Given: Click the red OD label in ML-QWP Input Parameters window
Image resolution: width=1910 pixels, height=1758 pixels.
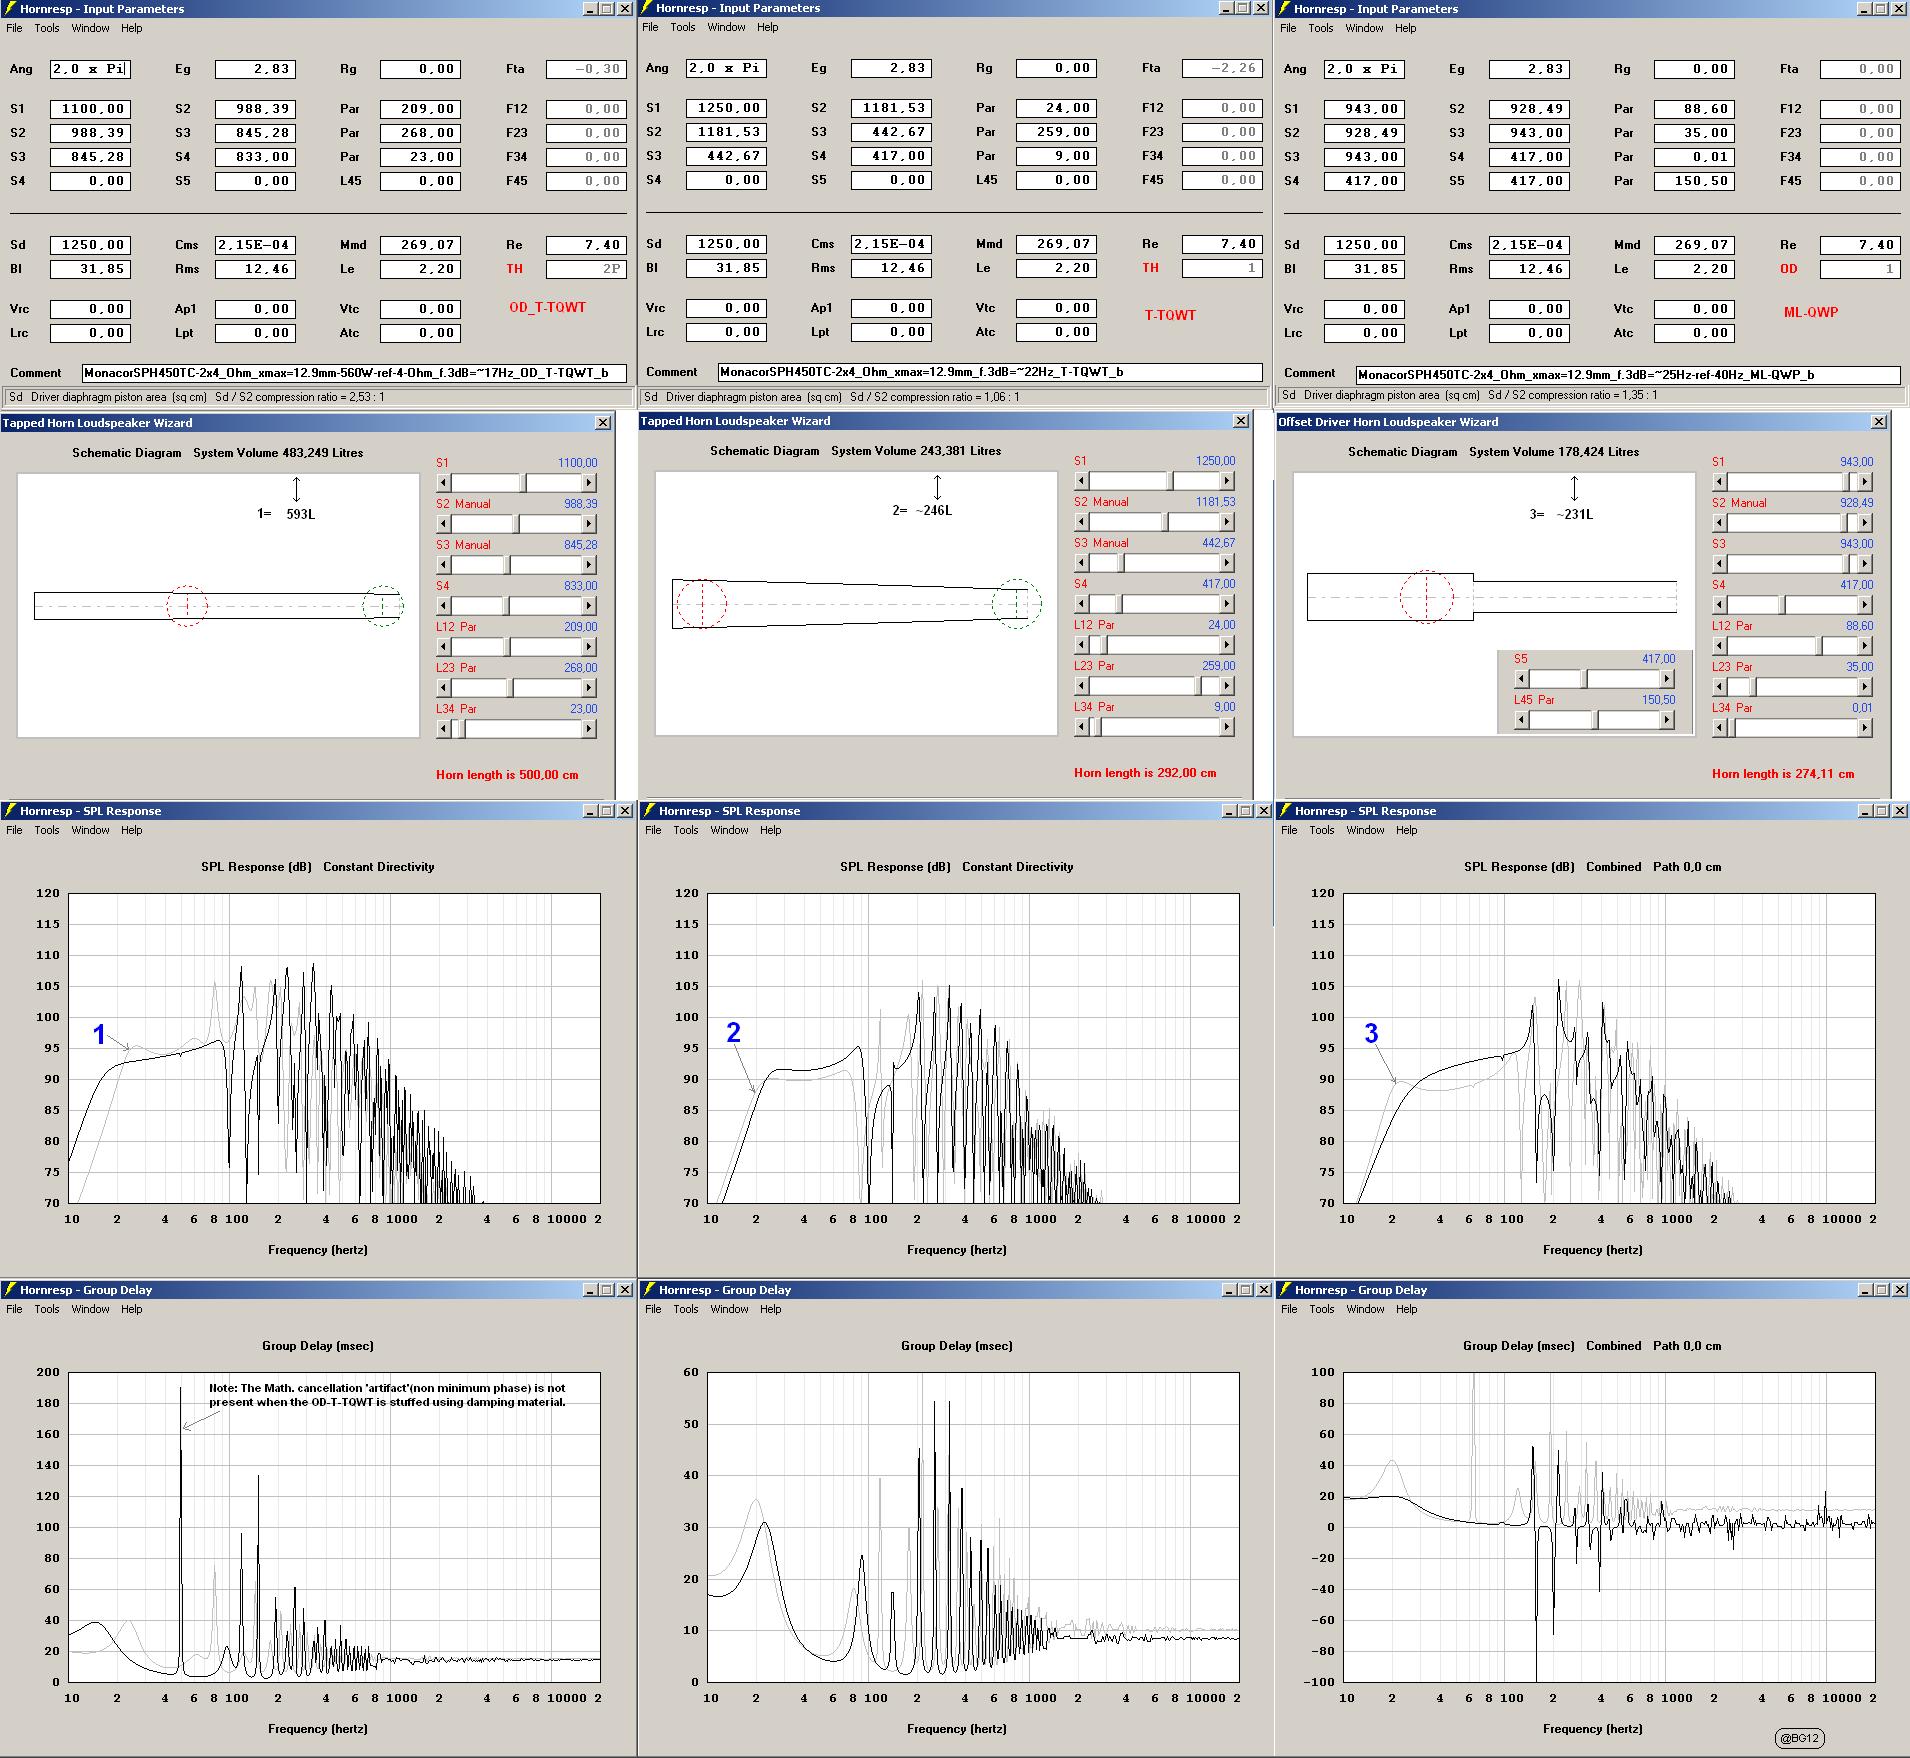Looking at the screenshot, I should [1789, 269].
